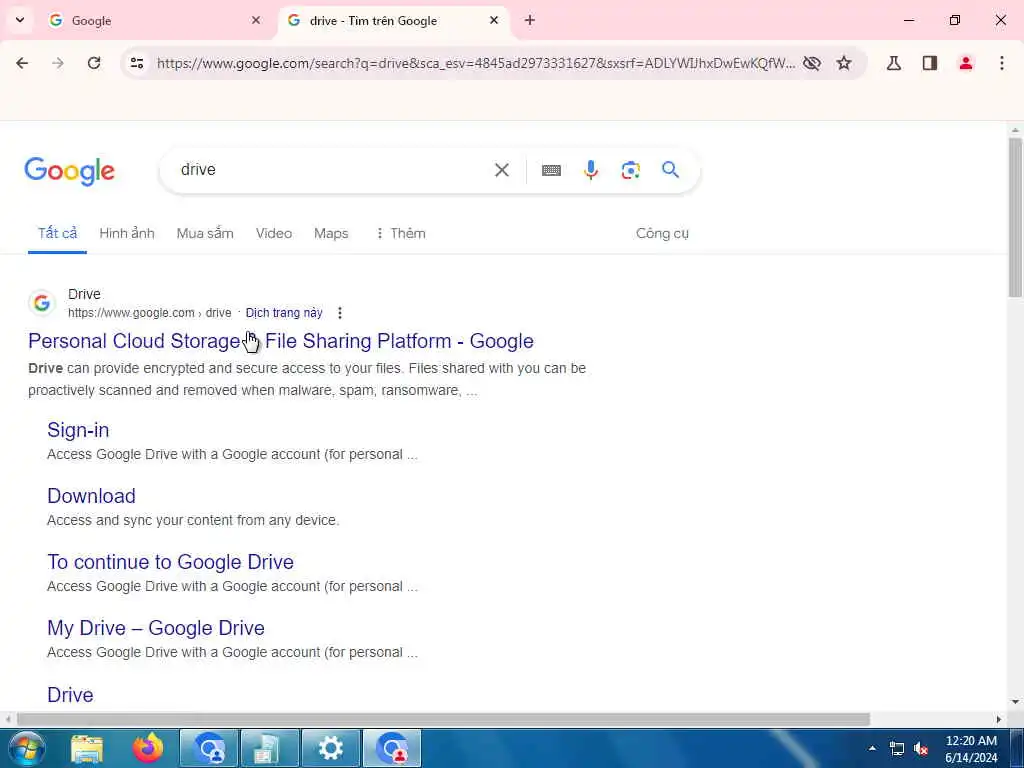The height and width of the screenshot is (768, 1024).
Task: Clear the search box with X
Action: (x=502, y=170)
